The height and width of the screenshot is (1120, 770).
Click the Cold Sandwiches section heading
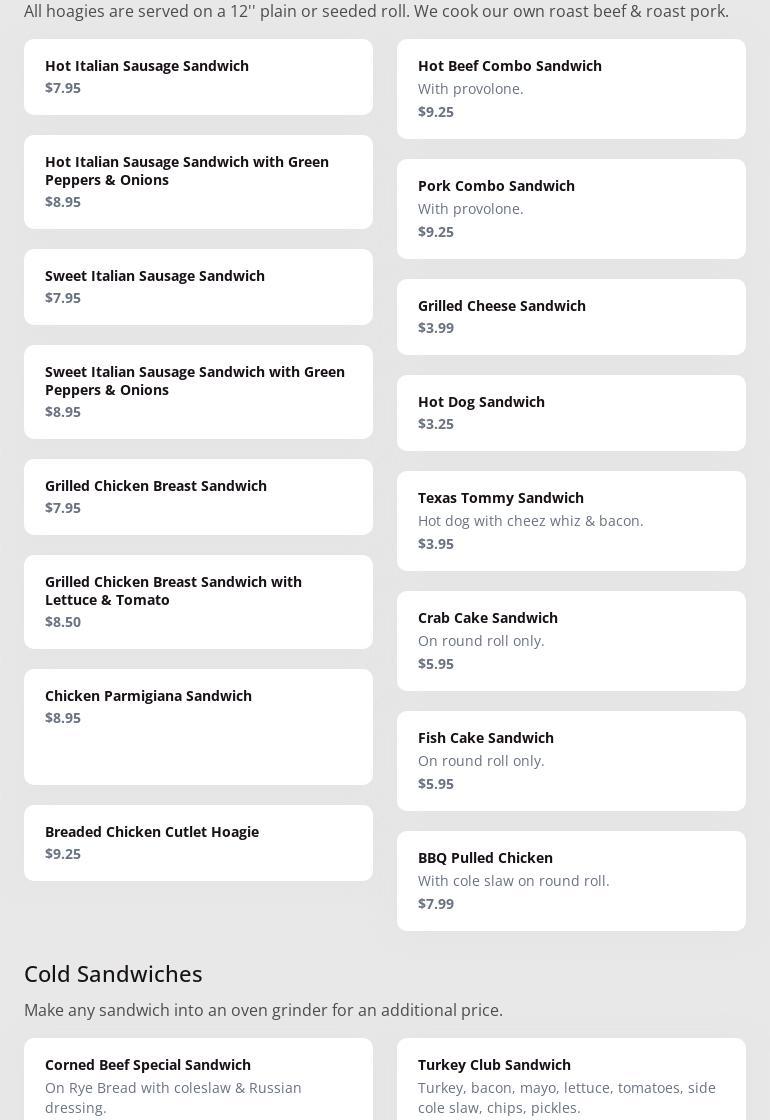tap(113, 973)
